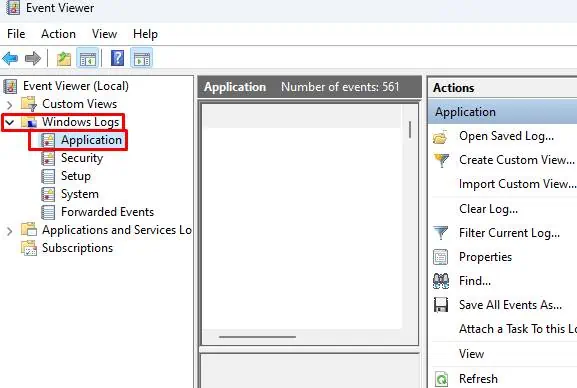This screenshot has height=388, width=577.
Task: Click the Application log icon in tree
Action: click(48, 140)
